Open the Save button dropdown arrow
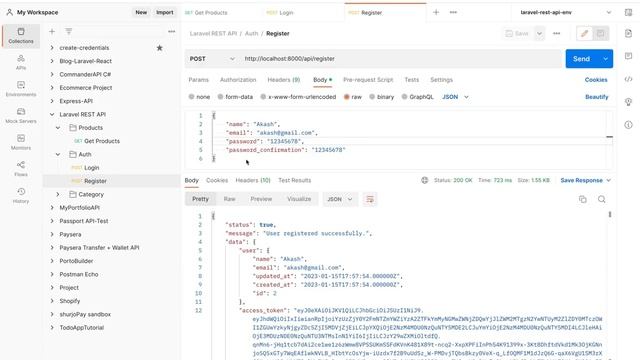The width and height of the screenshot is (640, 360). tap(539, 33)
